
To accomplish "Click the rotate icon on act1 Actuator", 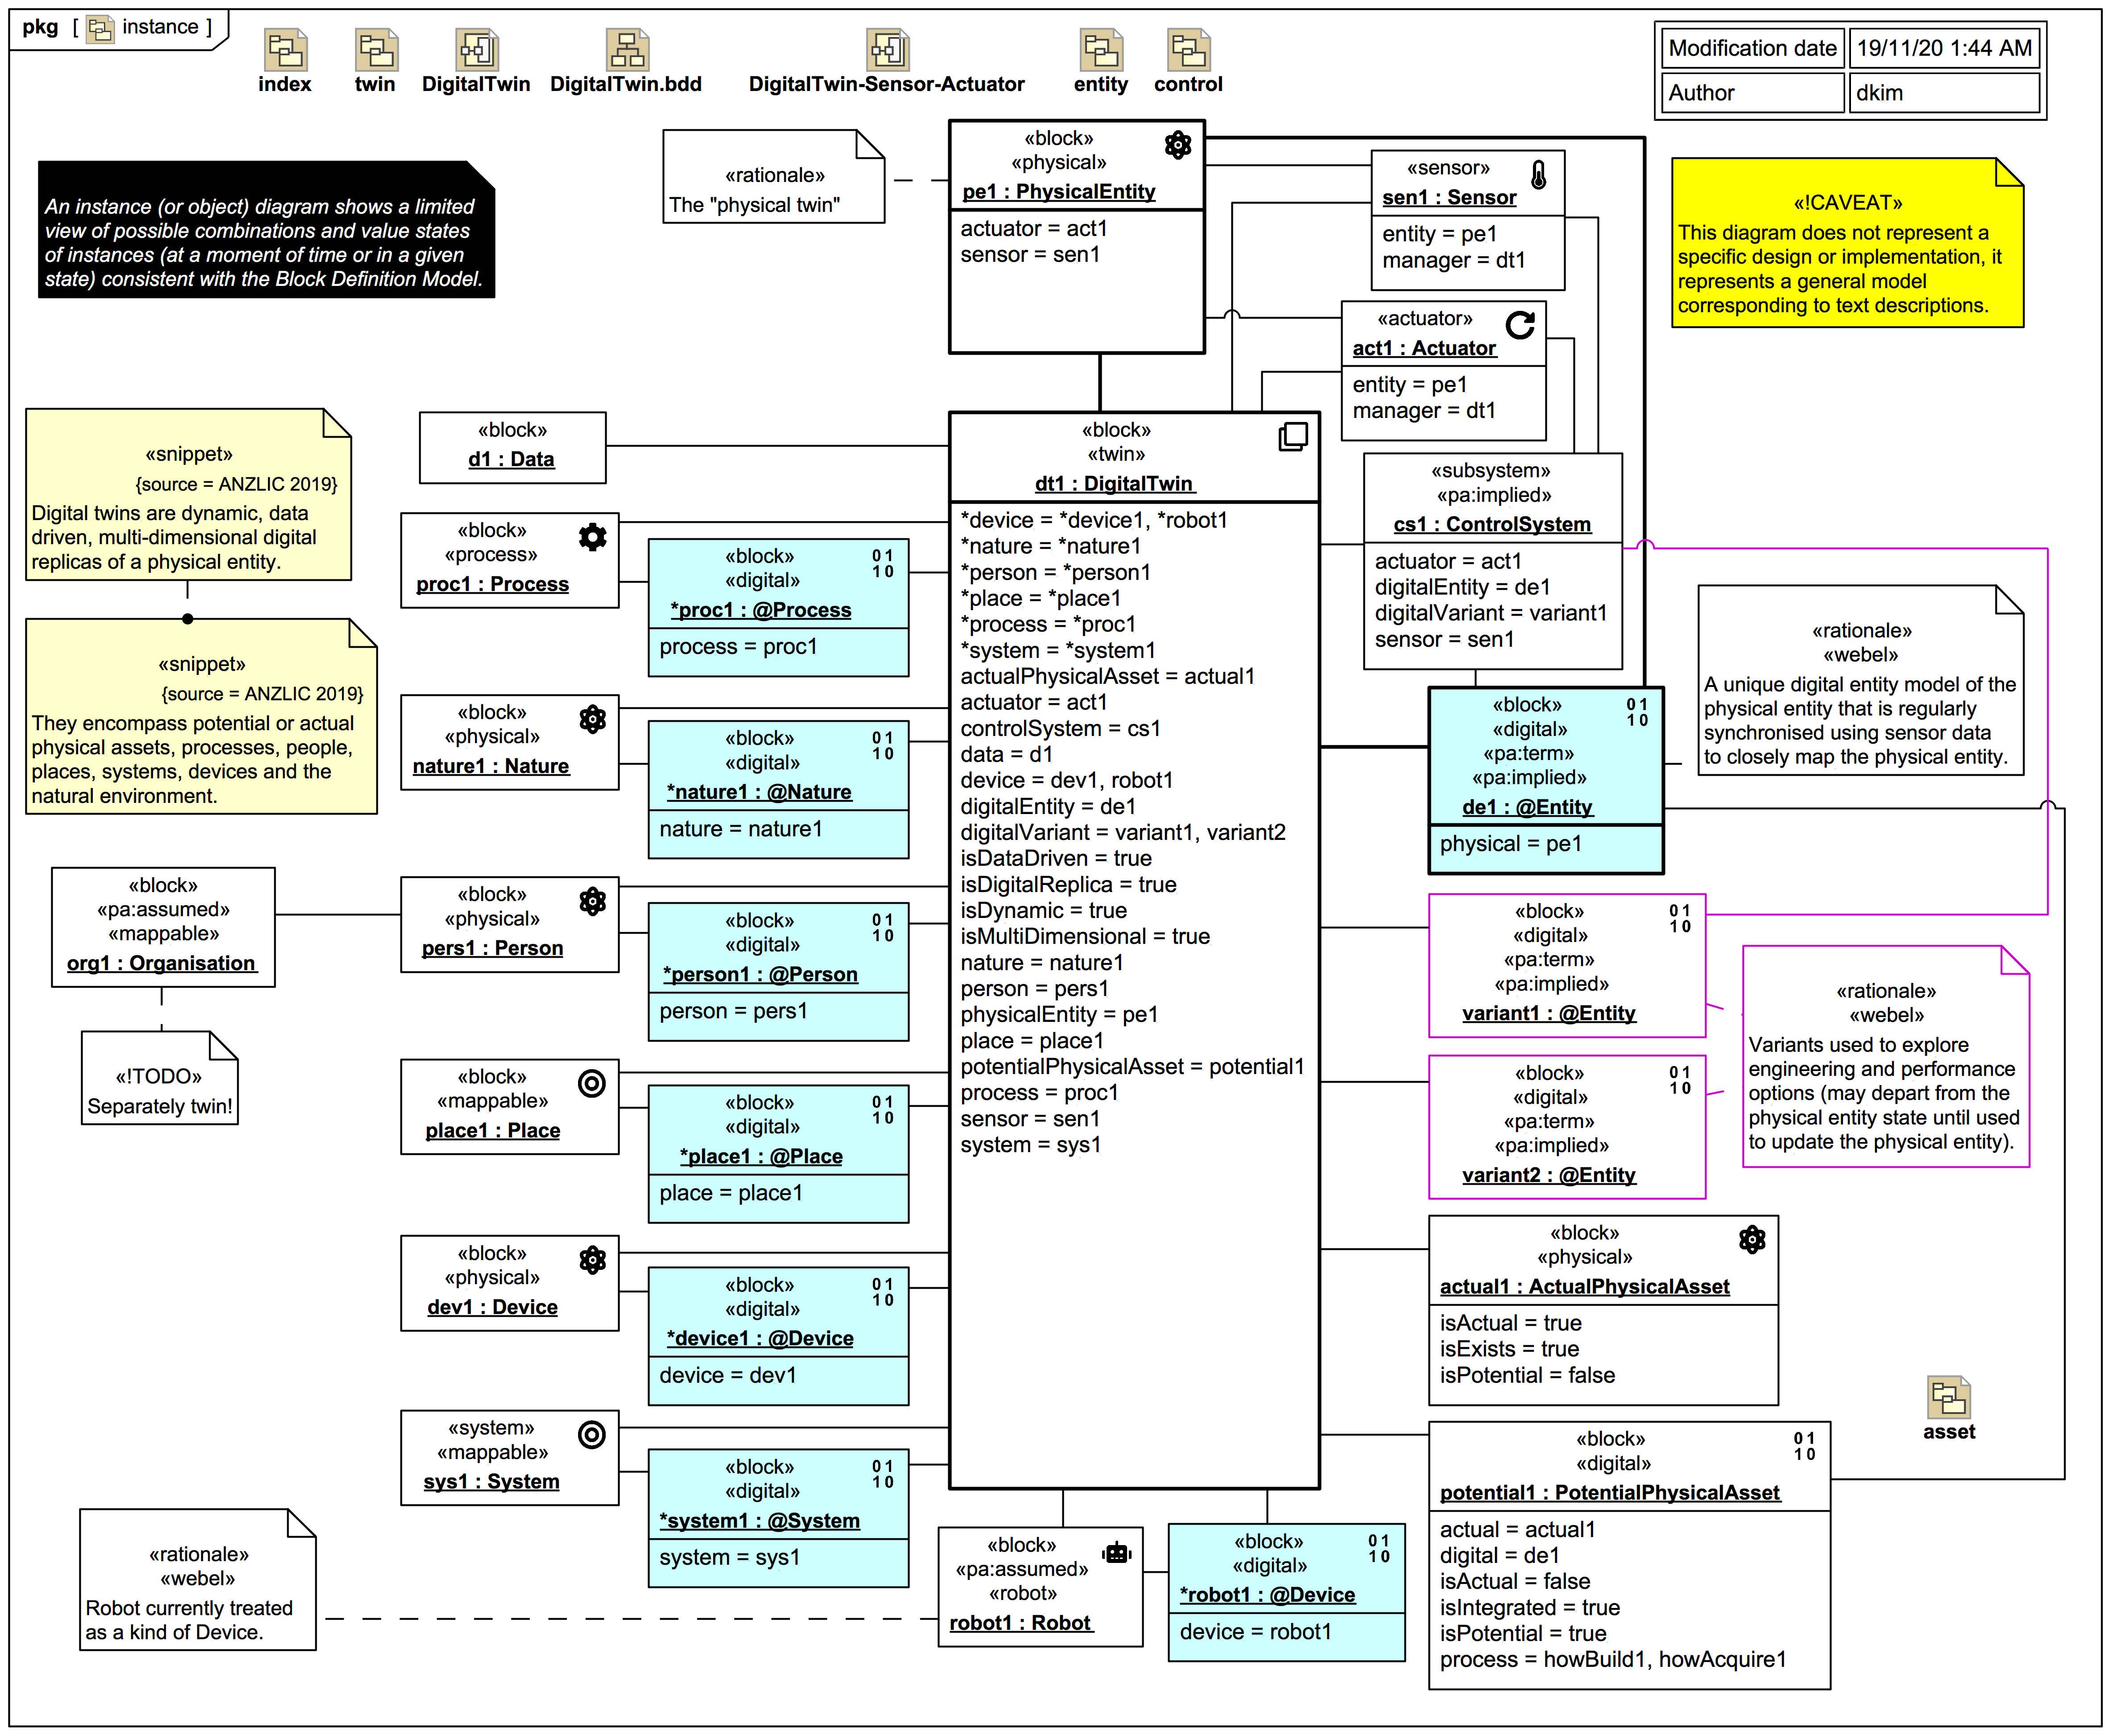I will [1520, 325].
